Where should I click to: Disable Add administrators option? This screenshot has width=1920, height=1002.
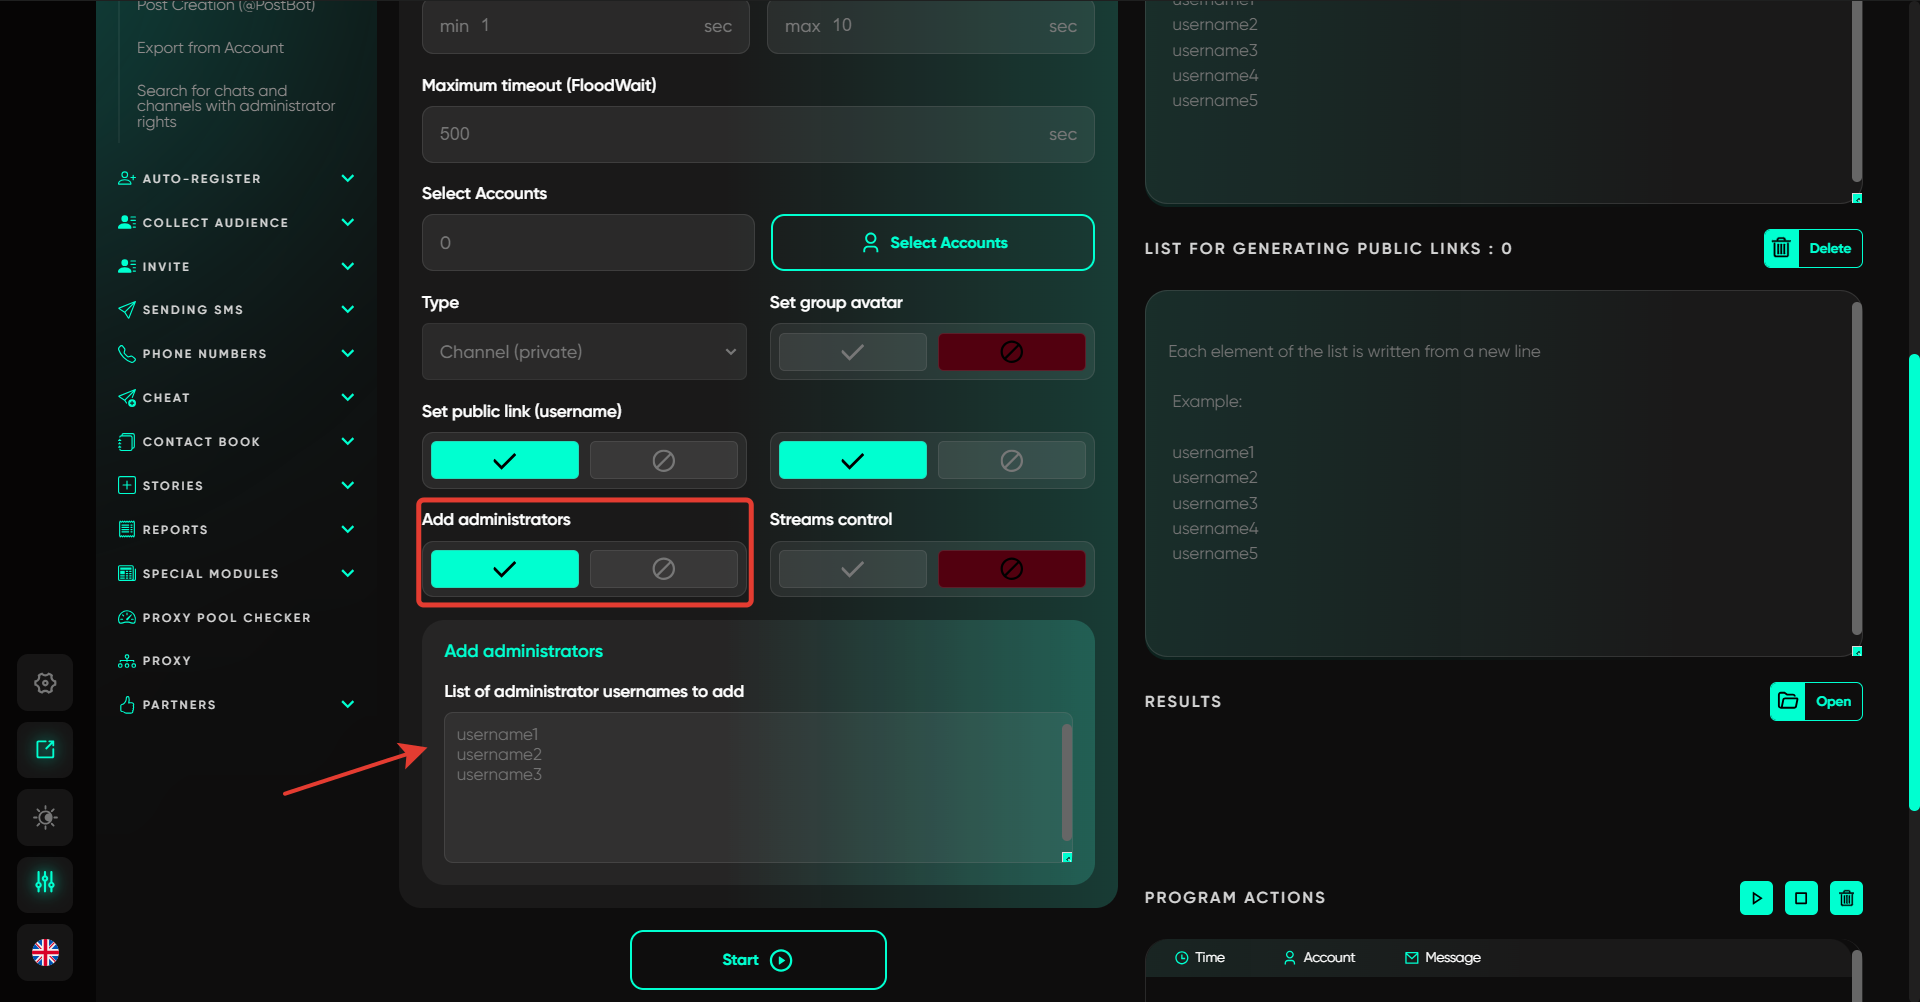click(x=663, y=569)
